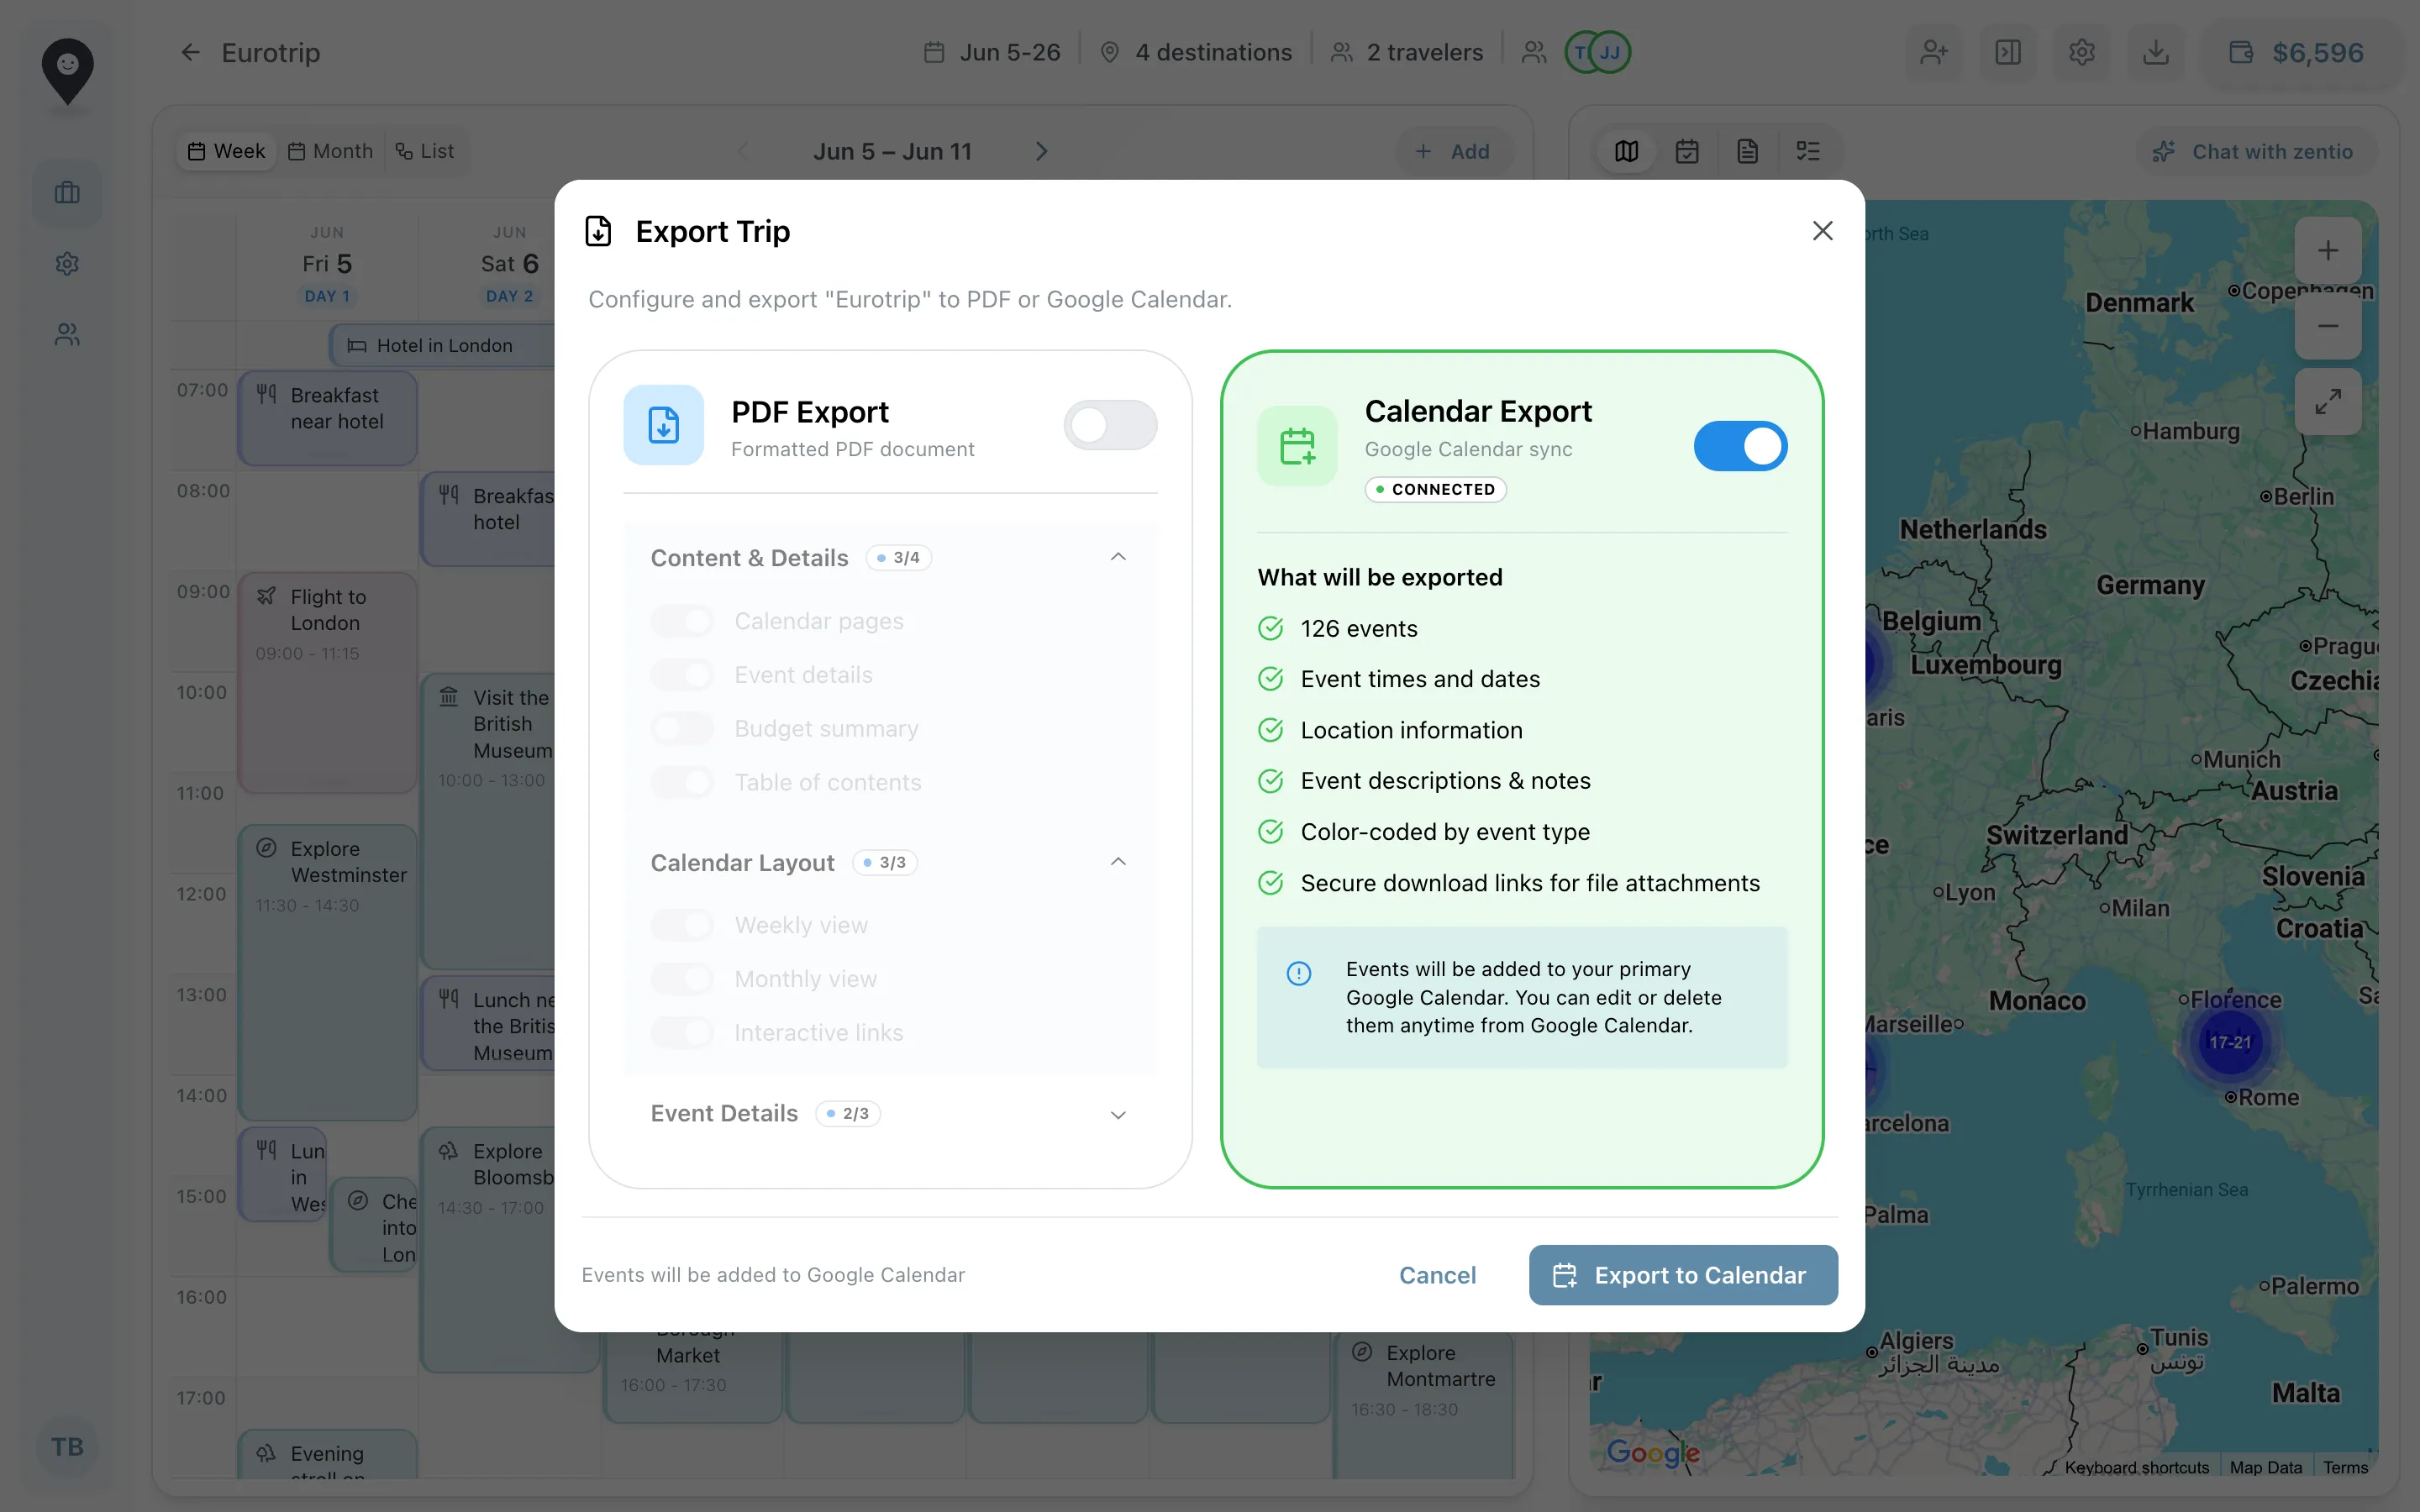The width and height of the screenshot is (2420, 1512).
Task: Click Export to Calendar
Action: click(x=1682, y=1275)
